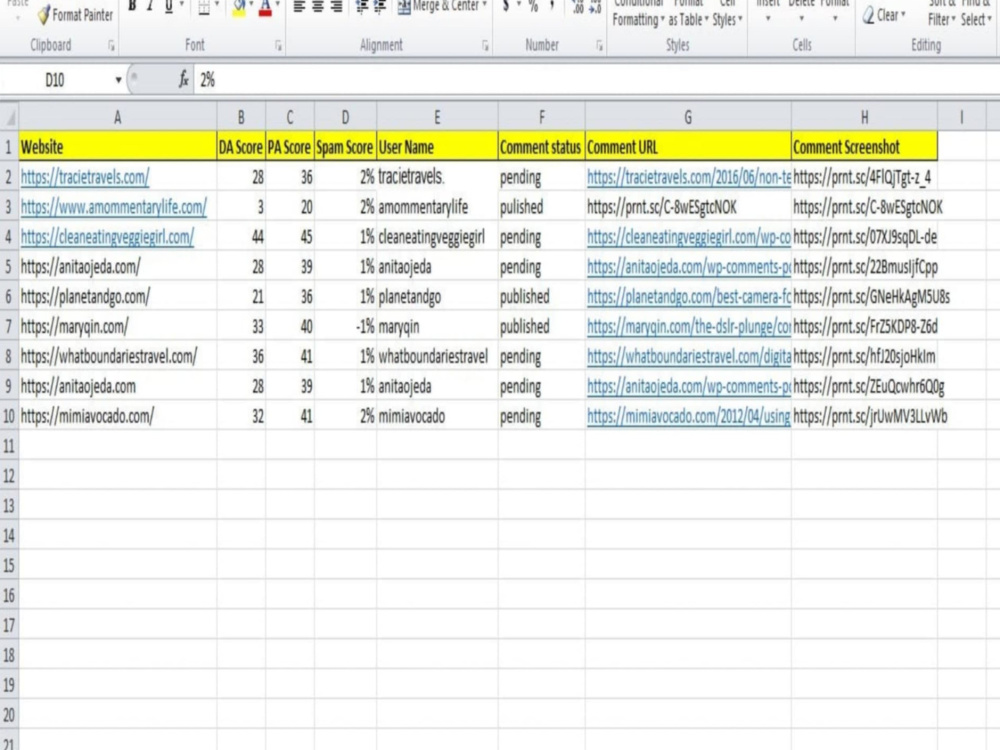Select the 'Spam Score' header cell
The height and width of the screenshot is (750, 1000).
[x=345, y=147]
